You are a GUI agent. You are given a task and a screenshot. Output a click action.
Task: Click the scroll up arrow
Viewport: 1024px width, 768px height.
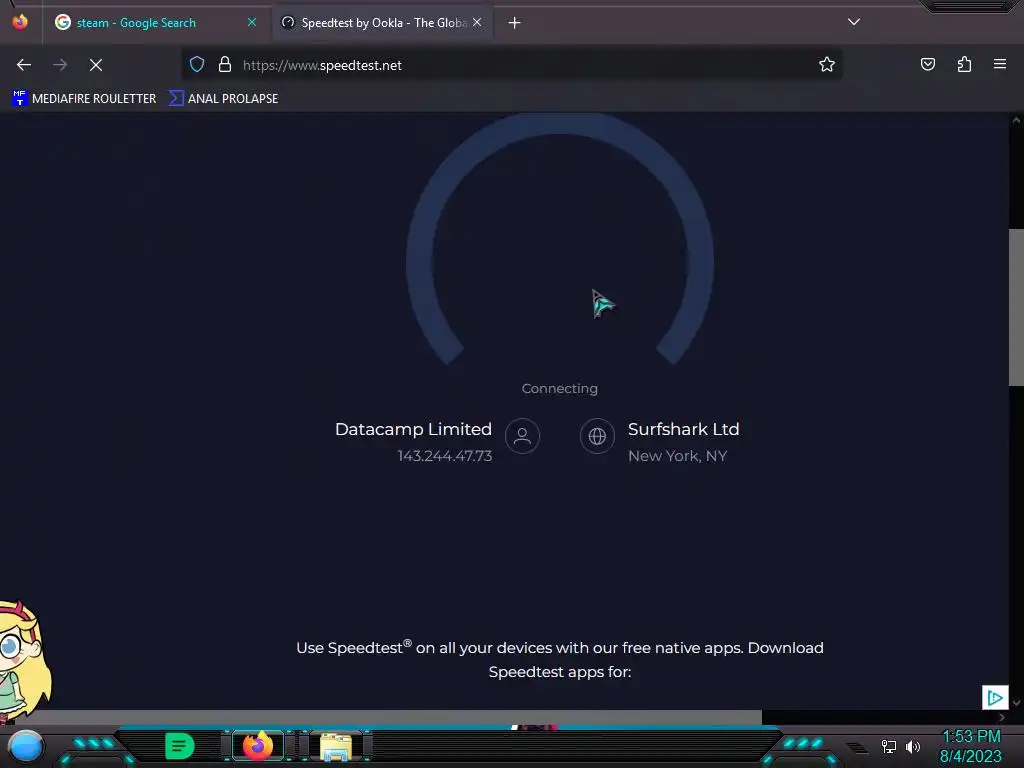click(x=1016, y=120)
